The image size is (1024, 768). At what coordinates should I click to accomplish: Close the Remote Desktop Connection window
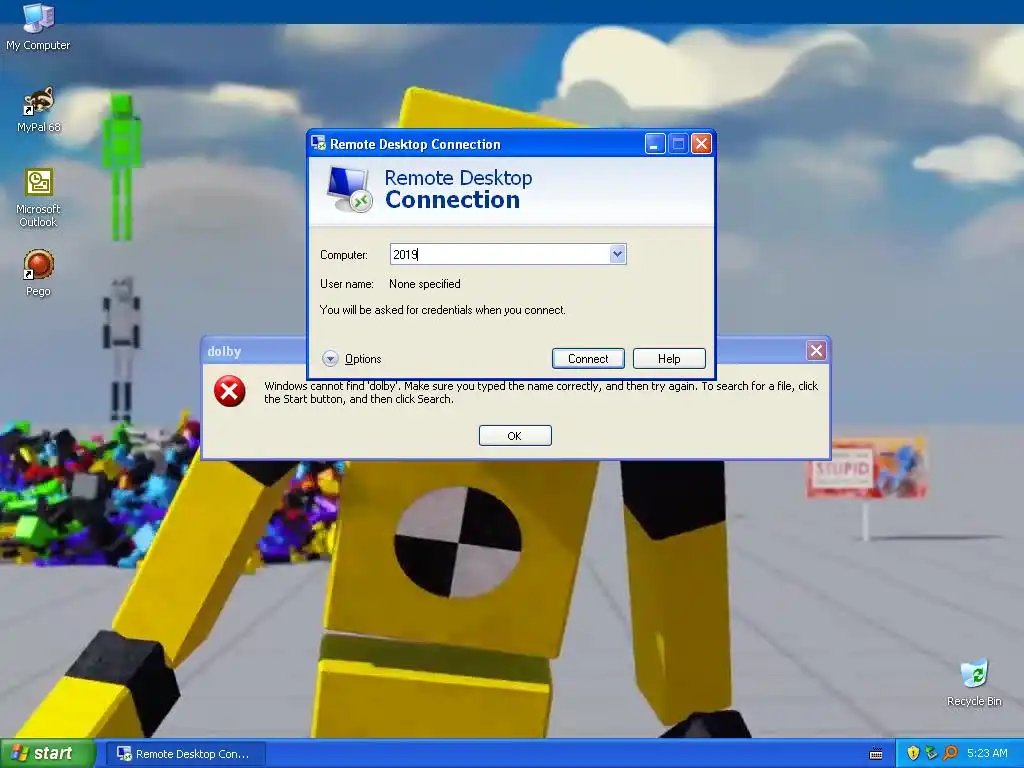click(x=701, y=144)
